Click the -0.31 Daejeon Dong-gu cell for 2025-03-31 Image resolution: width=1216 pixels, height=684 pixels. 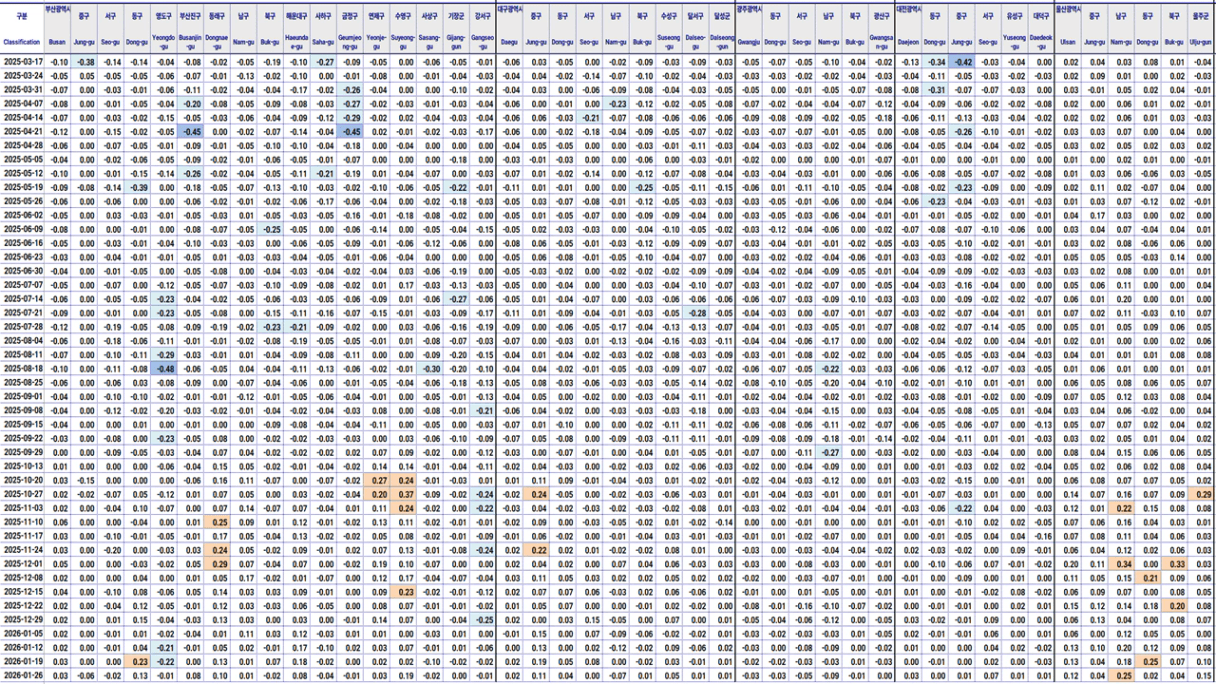935,90
